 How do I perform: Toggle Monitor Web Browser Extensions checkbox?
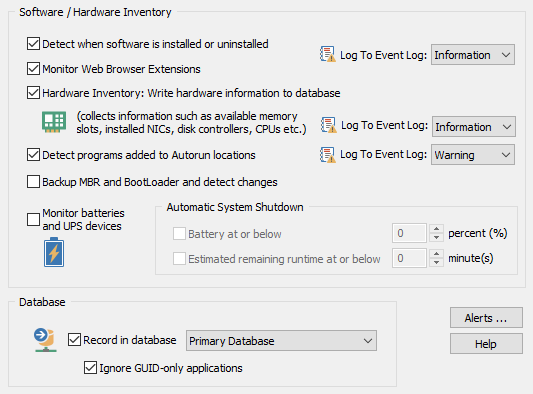coord(33,69)
